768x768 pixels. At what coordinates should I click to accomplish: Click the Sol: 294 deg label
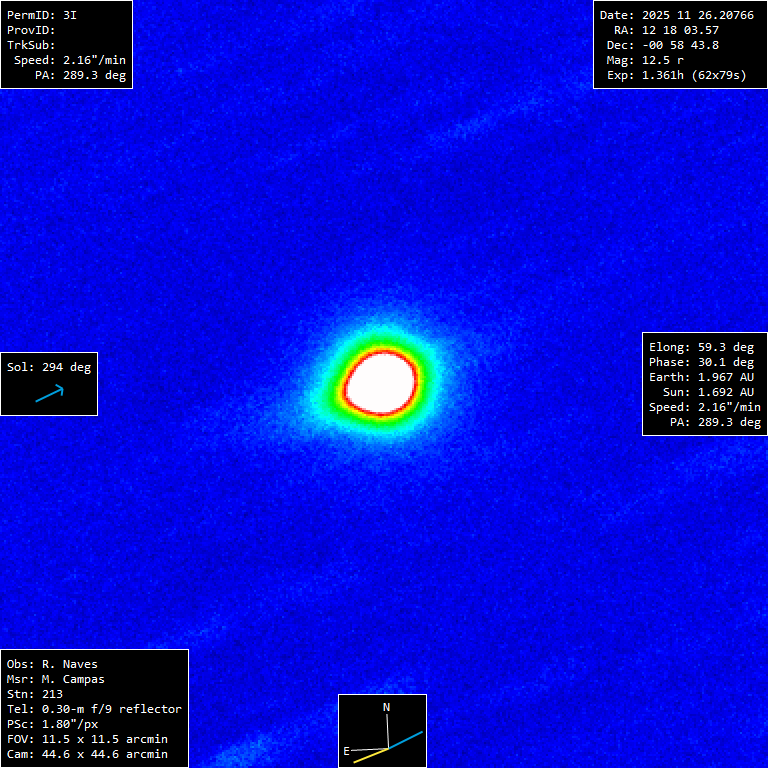[49, 367]
